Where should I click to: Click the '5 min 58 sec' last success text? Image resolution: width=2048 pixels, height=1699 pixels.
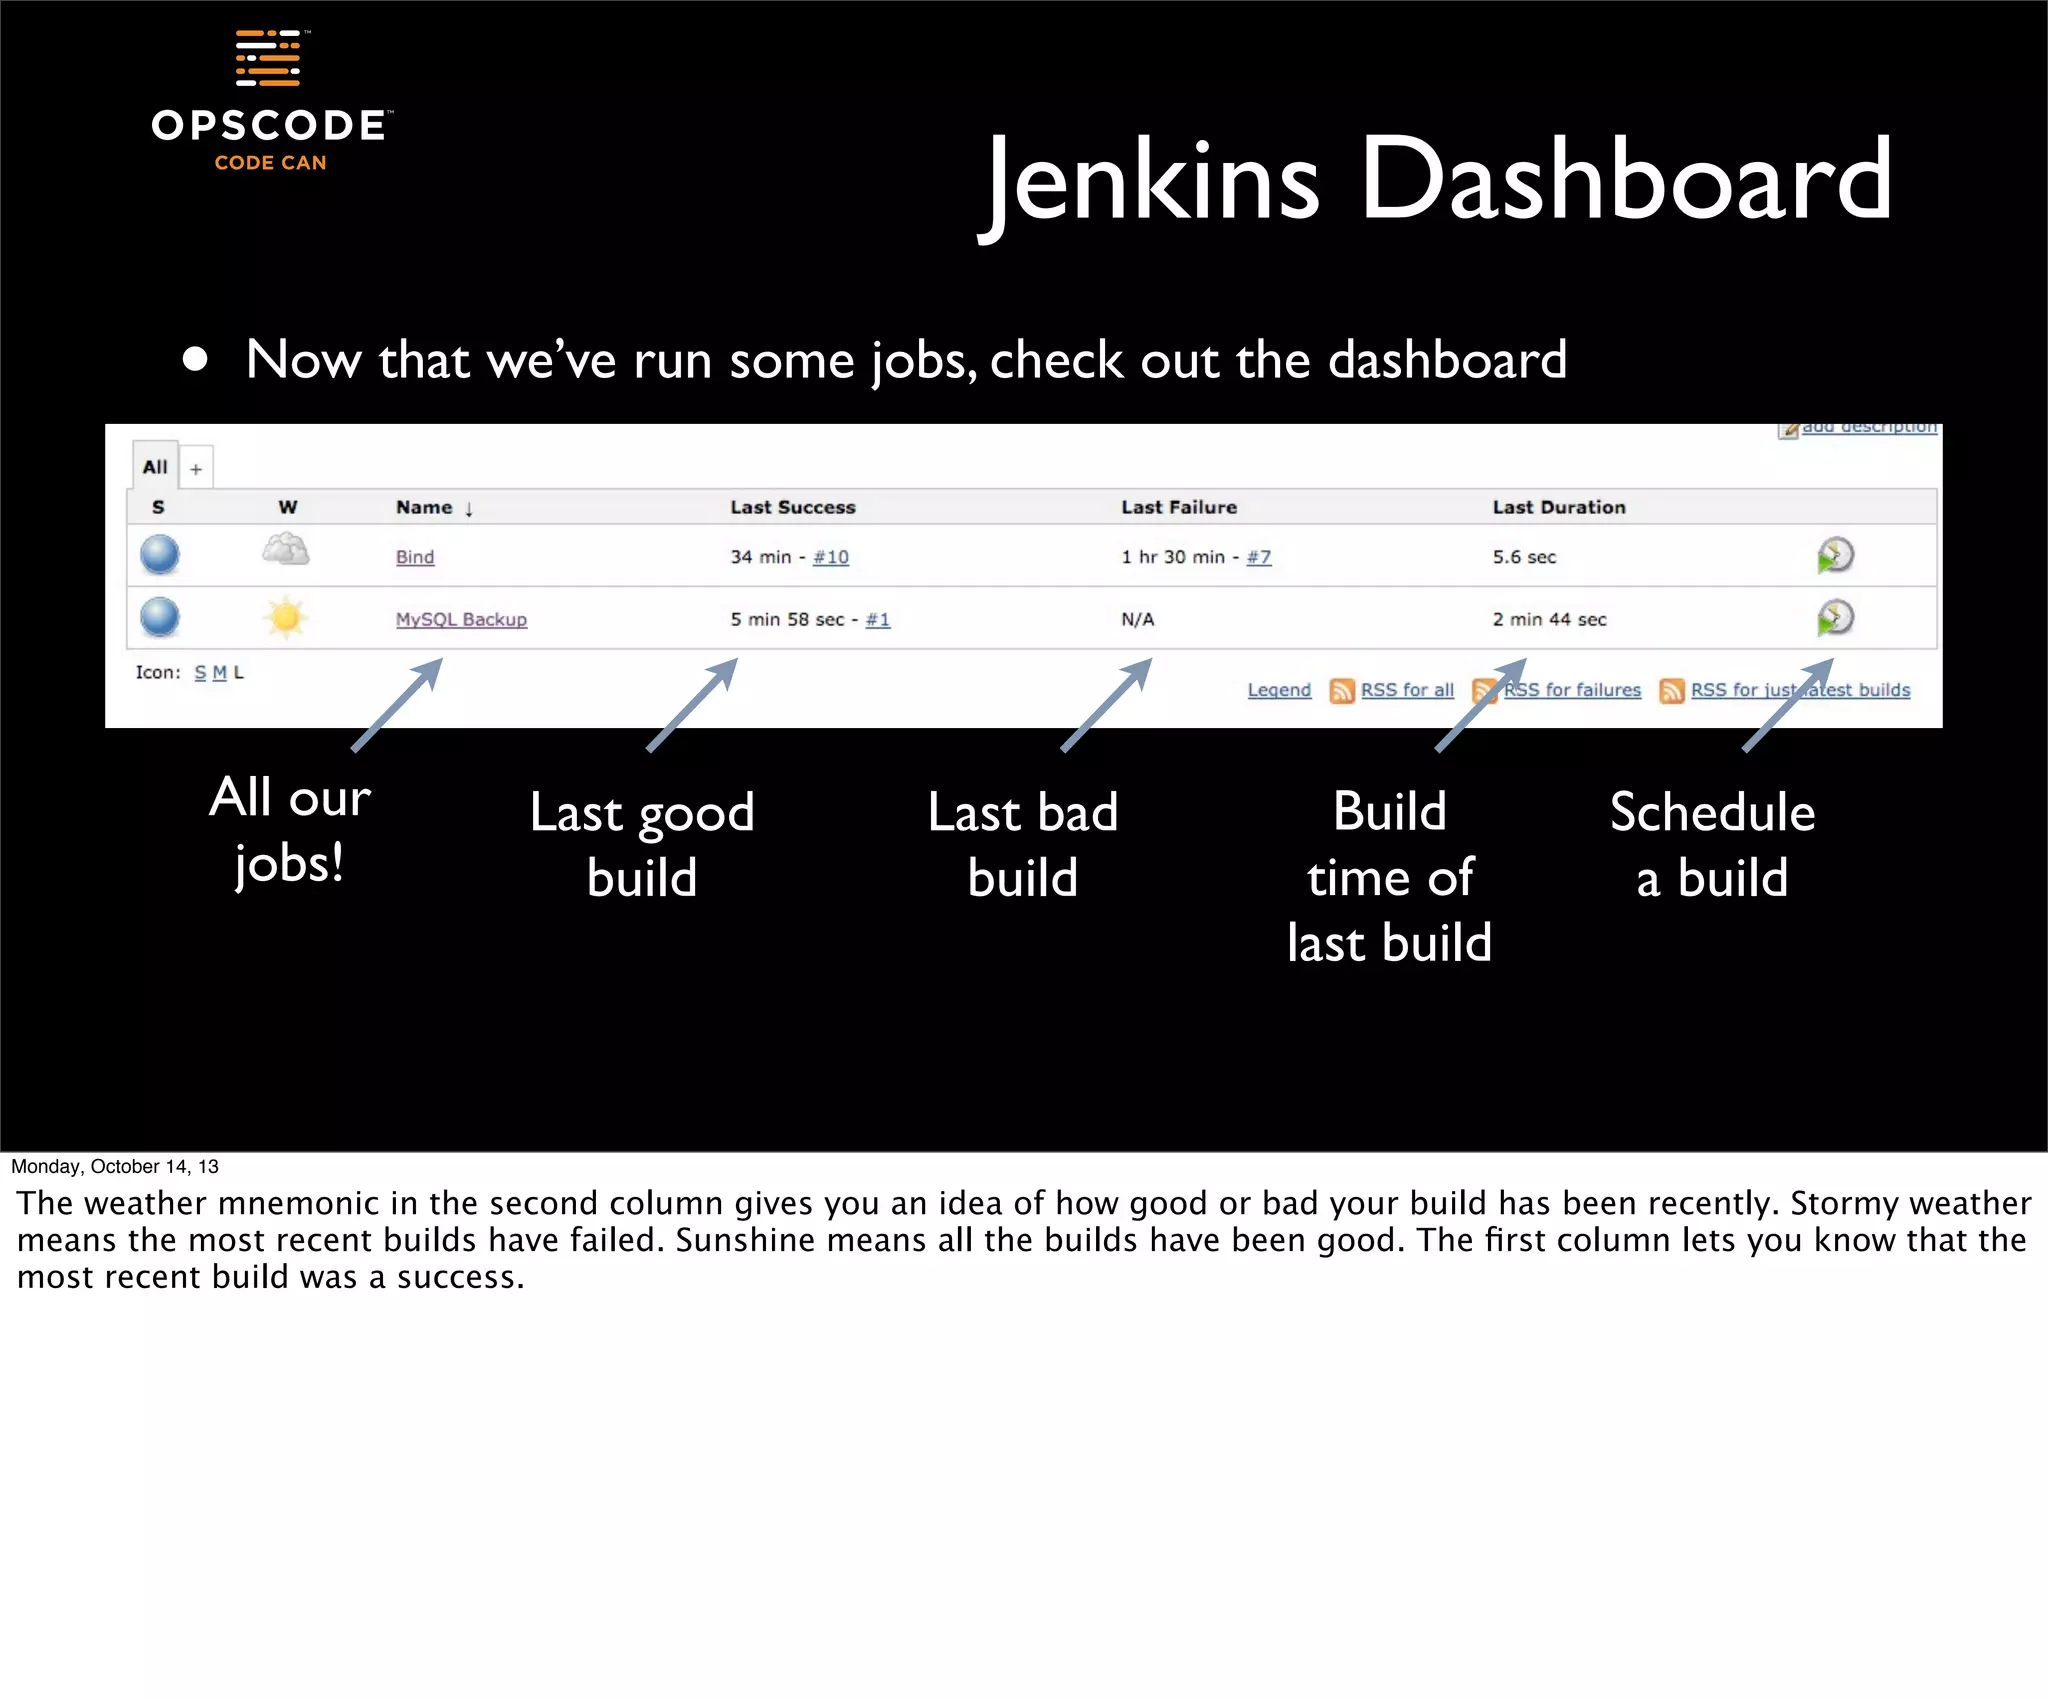click(787, 620)
